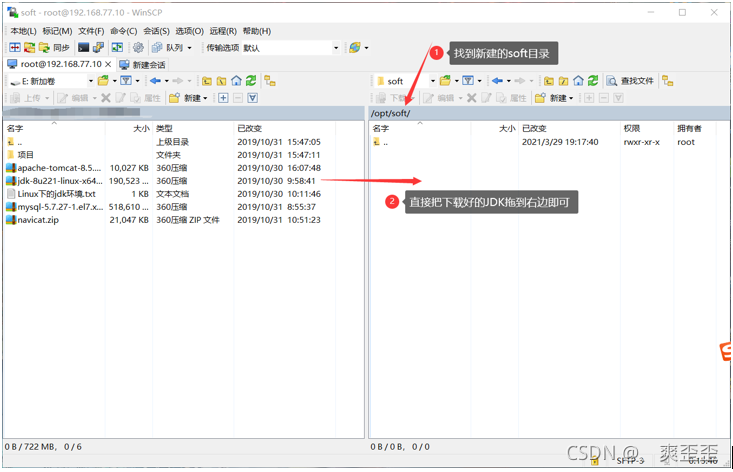Image resolution: width=733 pixels, height=472 pixels.
Task: Go to remote root directory icon
Action: 564,81
